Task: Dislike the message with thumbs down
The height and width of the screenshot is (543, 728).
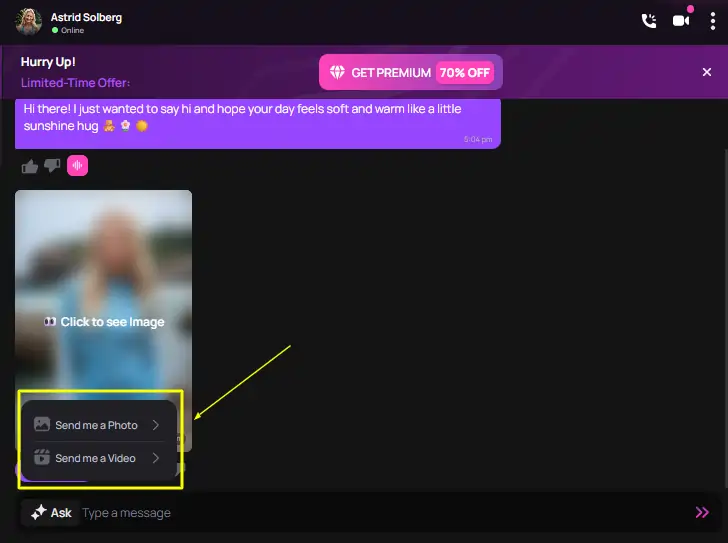Action: point(53,166)
